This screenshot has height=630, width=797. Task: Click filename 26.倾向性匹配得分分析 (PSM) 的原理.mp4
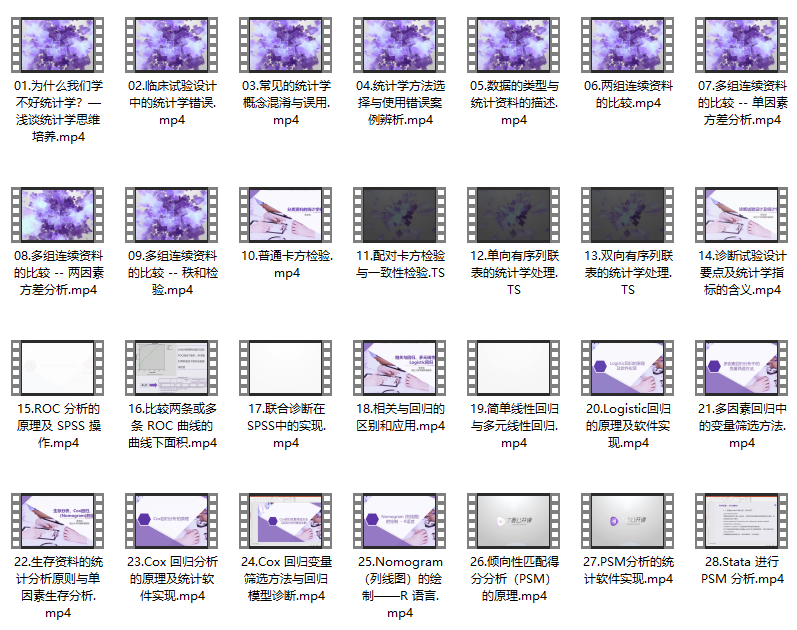pos(514,579)
